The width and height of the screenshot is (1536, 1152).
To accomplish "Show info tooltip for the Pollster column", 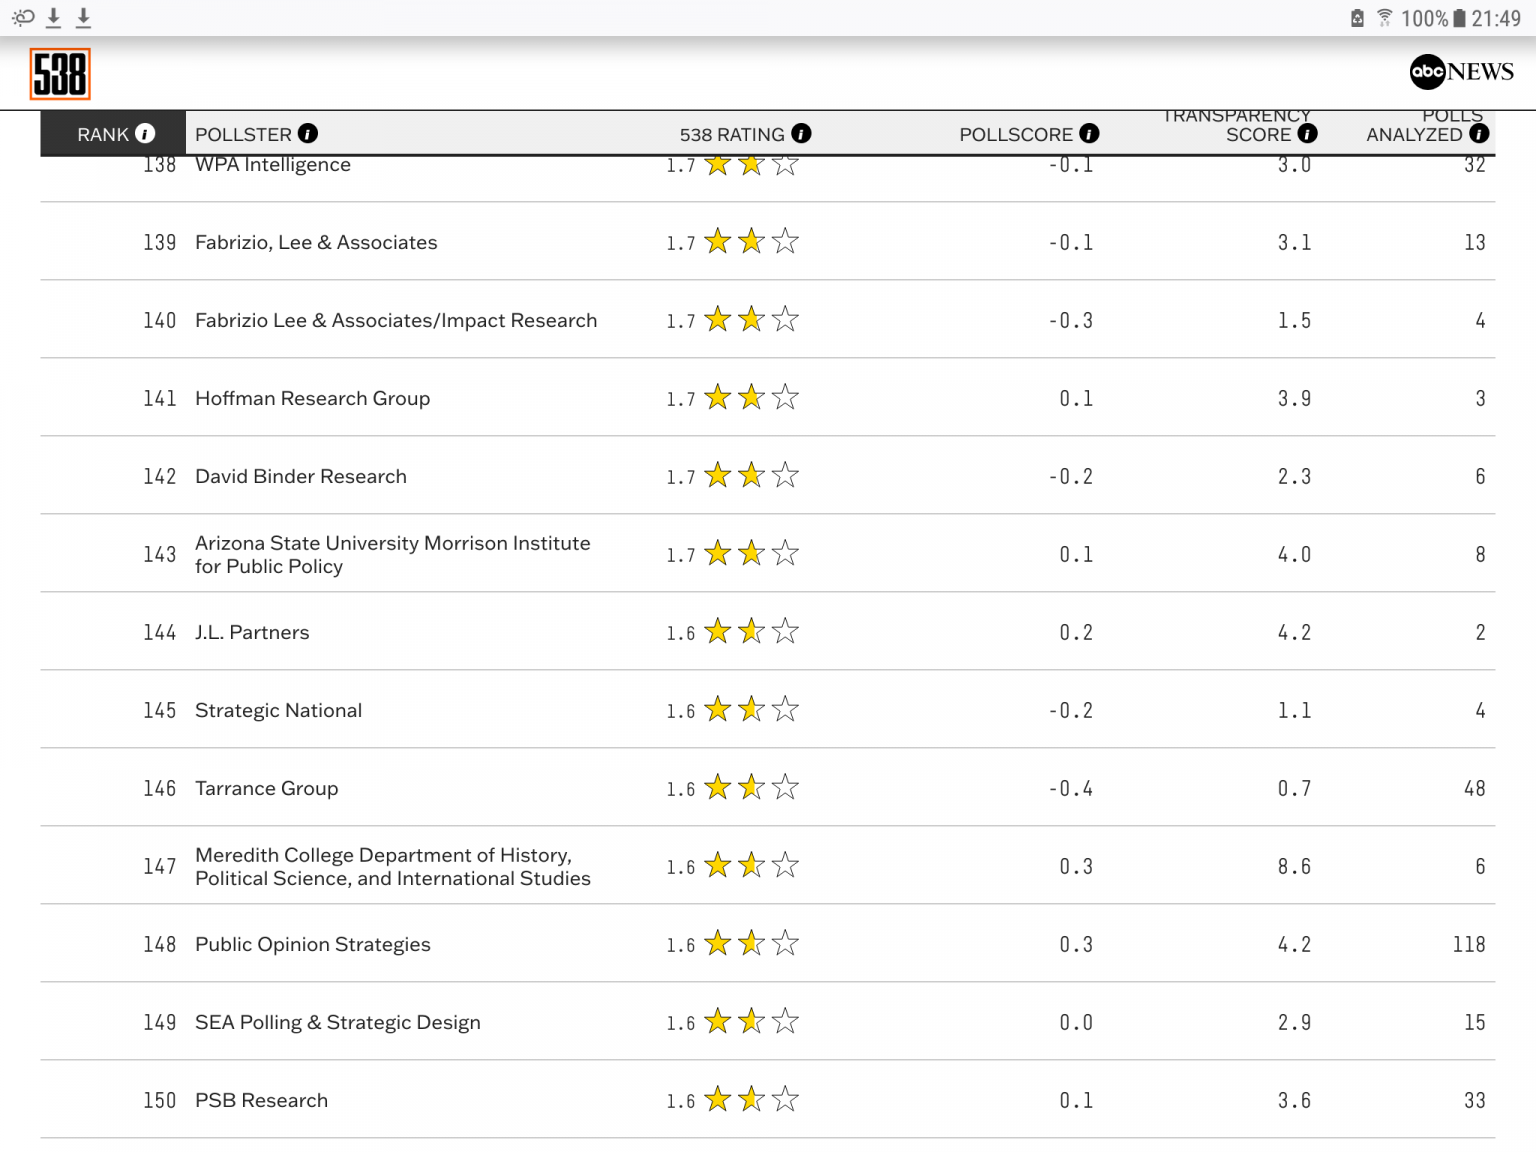I will click(308, 133).
